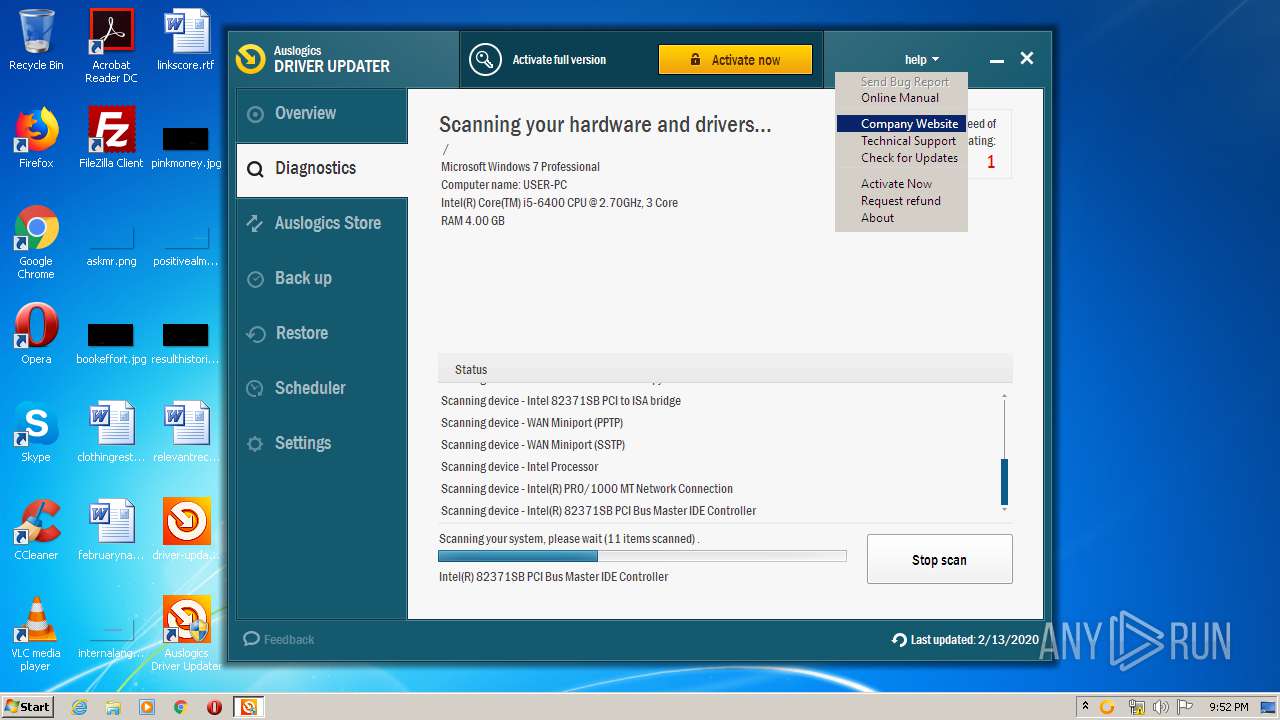Click the taskbar clock showing 9:52 PM
Screen dimensions: 1280x720
point(1228,707)
